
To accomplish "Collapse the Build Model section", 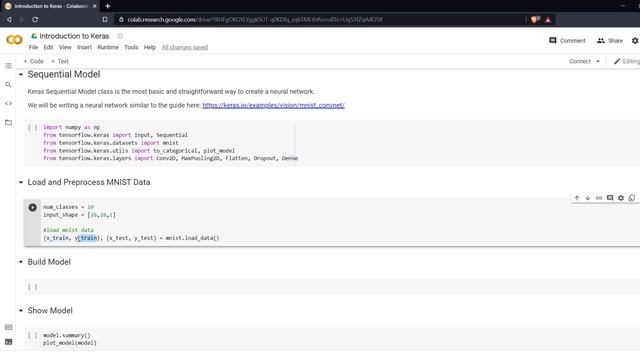I will (x=21, y=262).
